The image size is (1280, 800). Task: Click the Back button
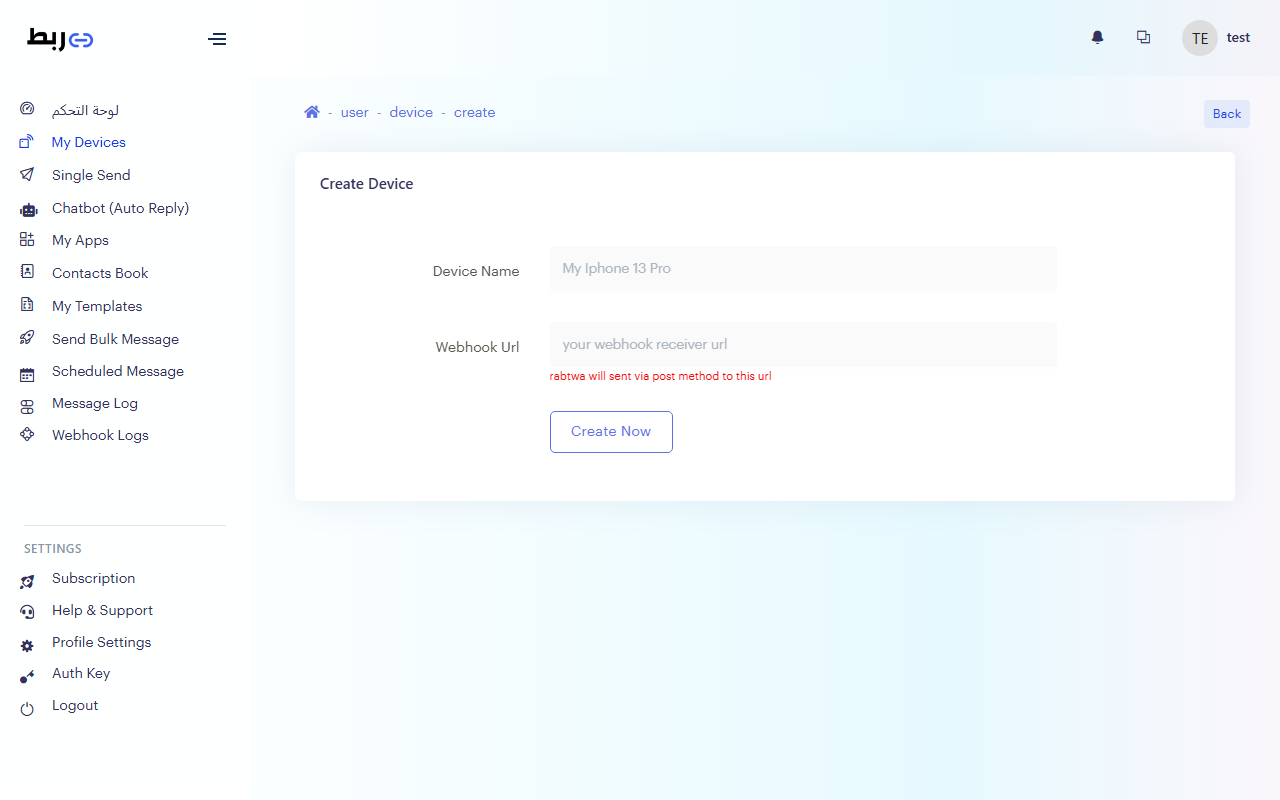click(x=1226, y=114)
